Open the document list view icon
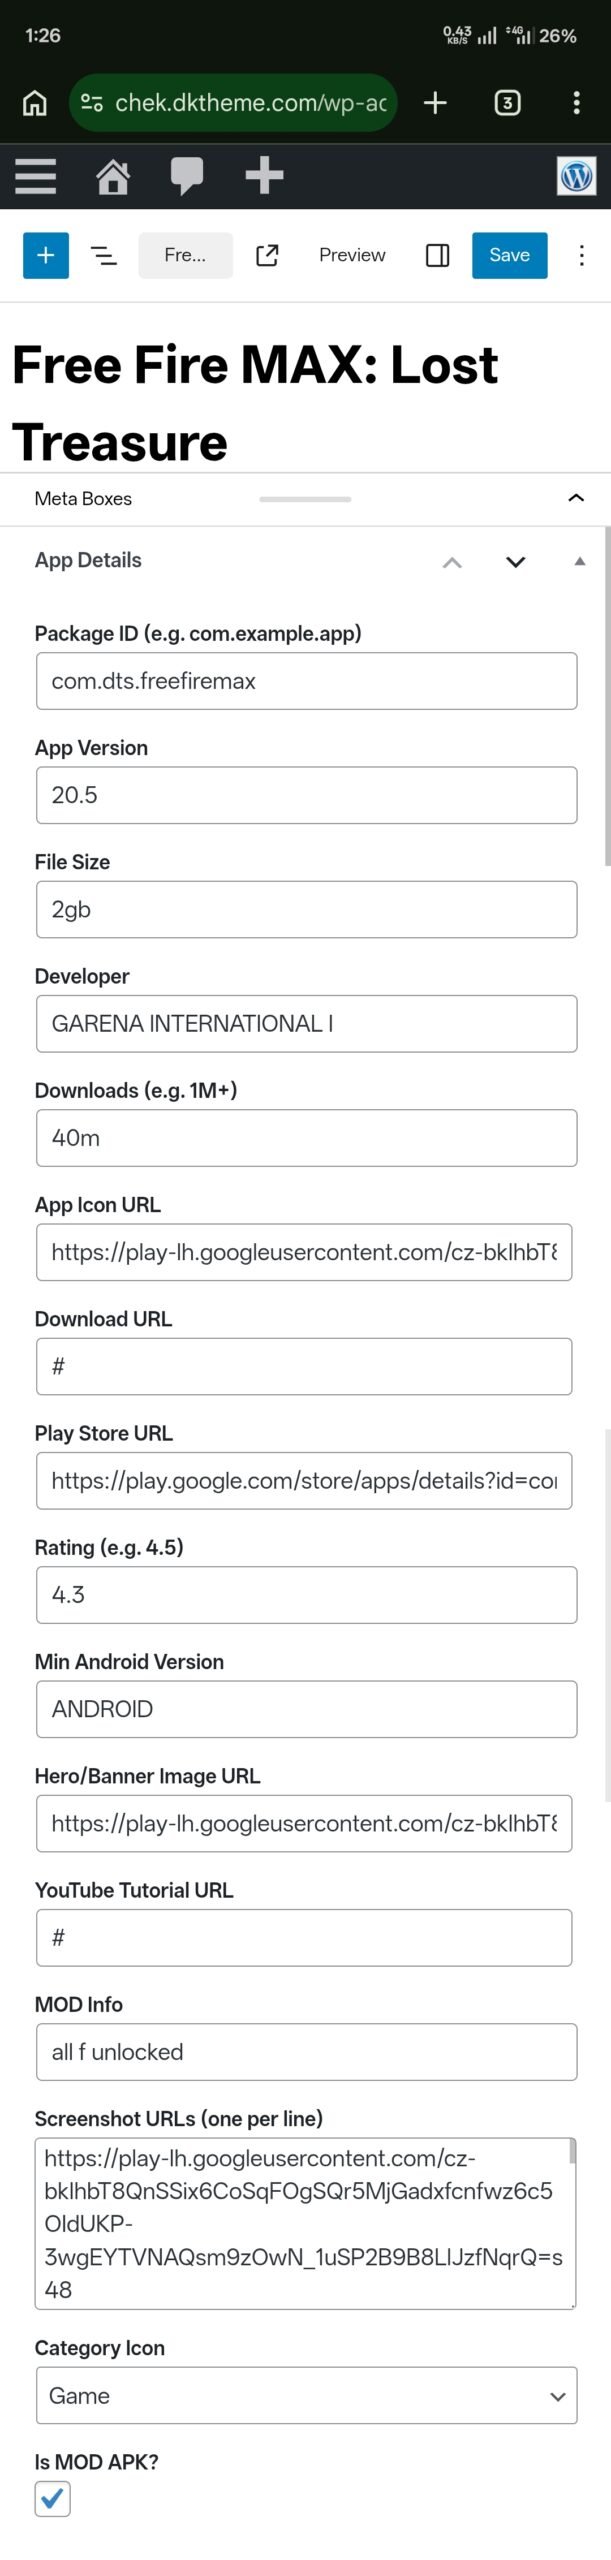Viewport: 611px width, 2560px height. [x=104, y=255]
